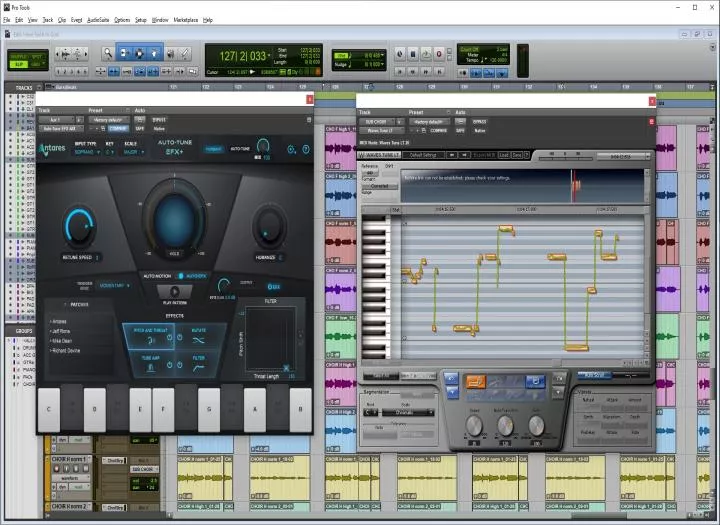Toggle Mutate effect power icon
Screen dimensions: 720x525
pyautogui.click(x=180, y=338)
